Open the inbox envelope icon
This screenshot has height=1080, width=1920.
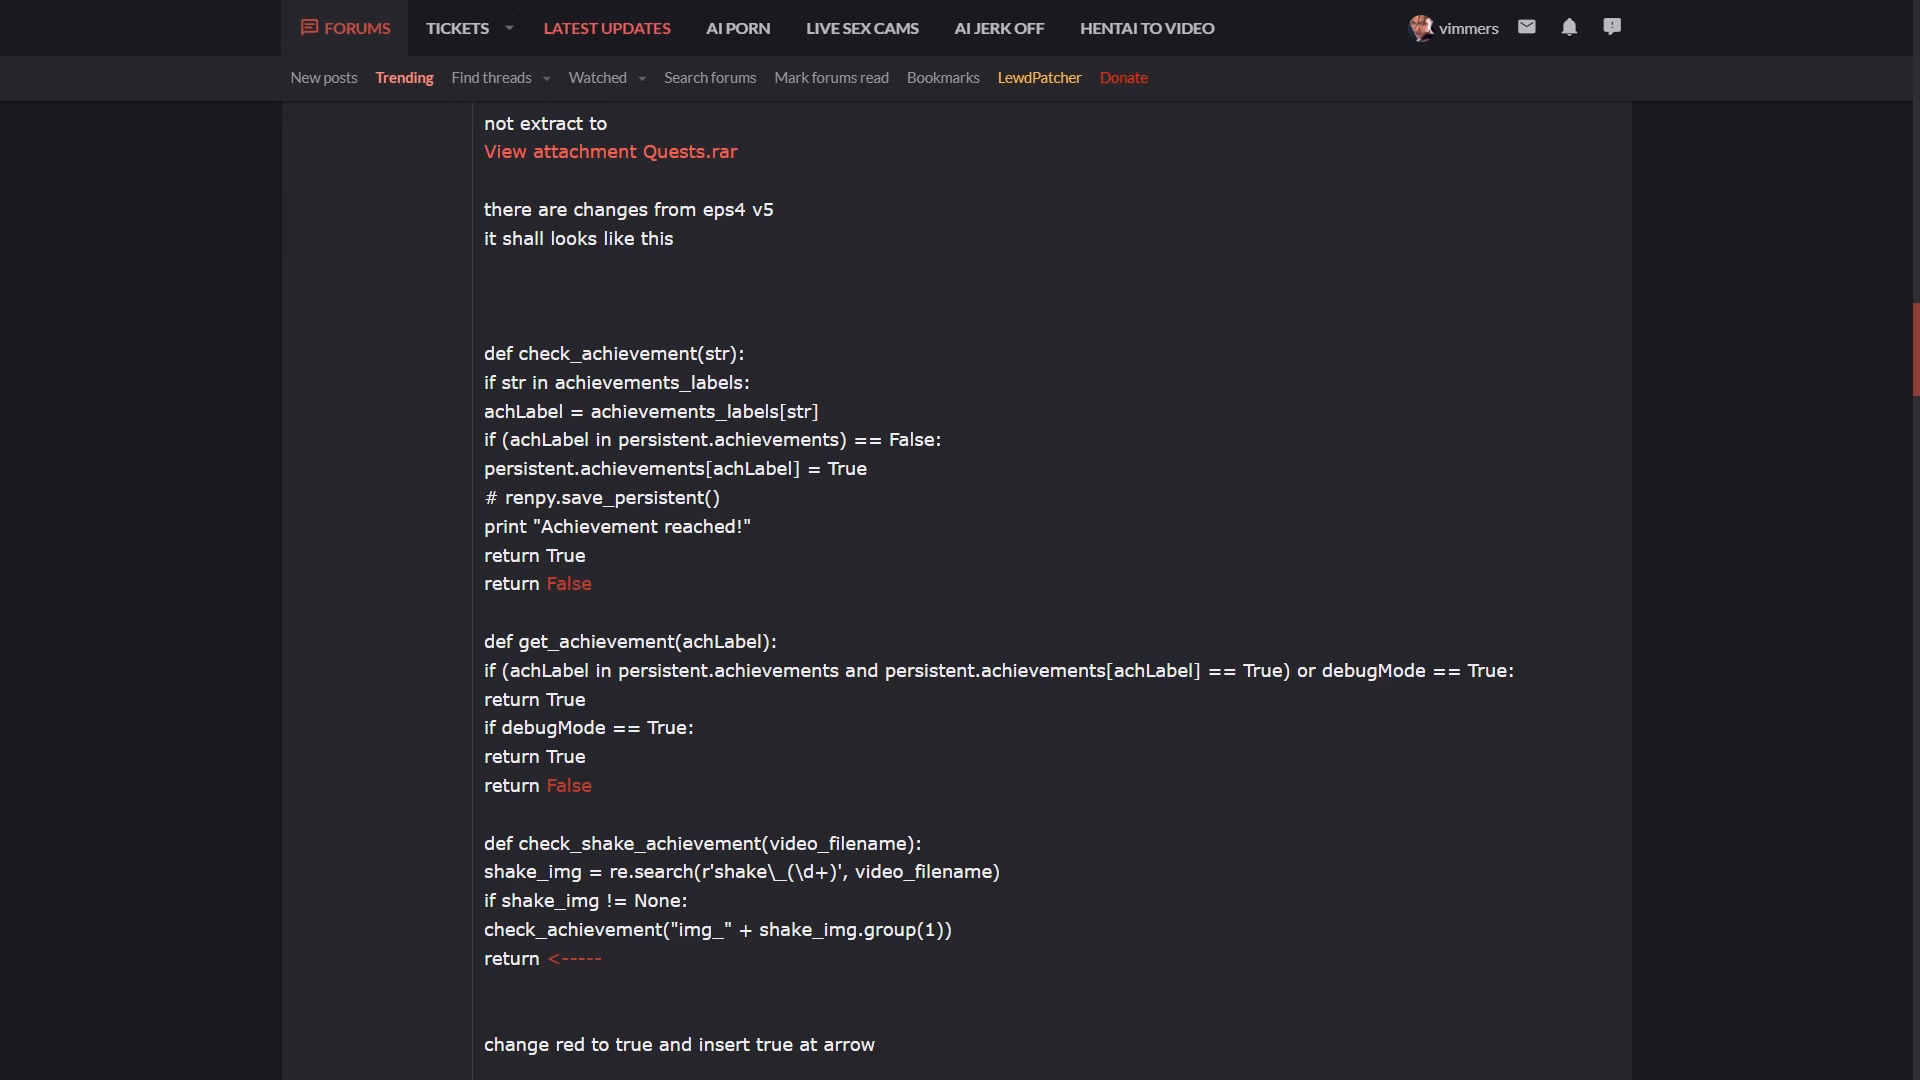tap(1526, 27)
